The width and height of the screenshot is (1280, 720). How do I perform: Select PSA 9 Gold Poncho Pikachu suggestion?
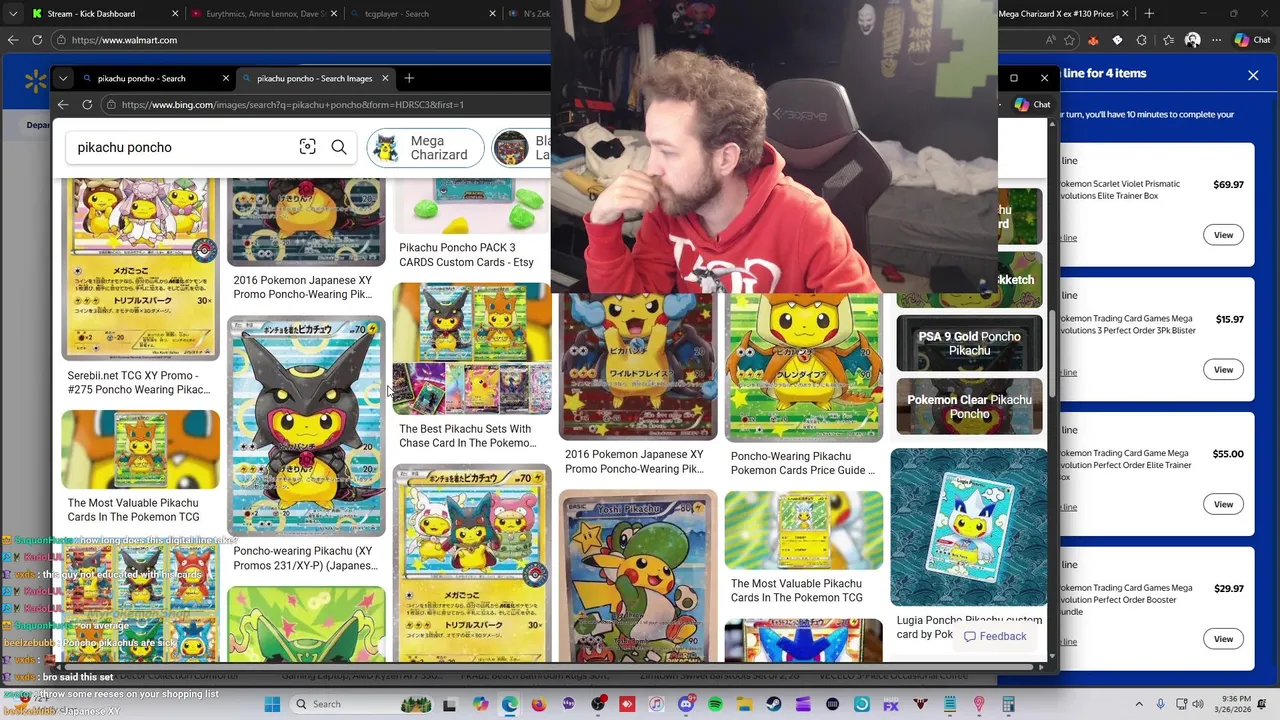point(969,343)
